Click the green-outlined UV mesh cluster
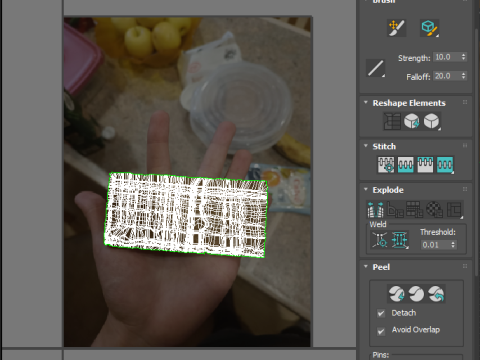 click(186, 215)
